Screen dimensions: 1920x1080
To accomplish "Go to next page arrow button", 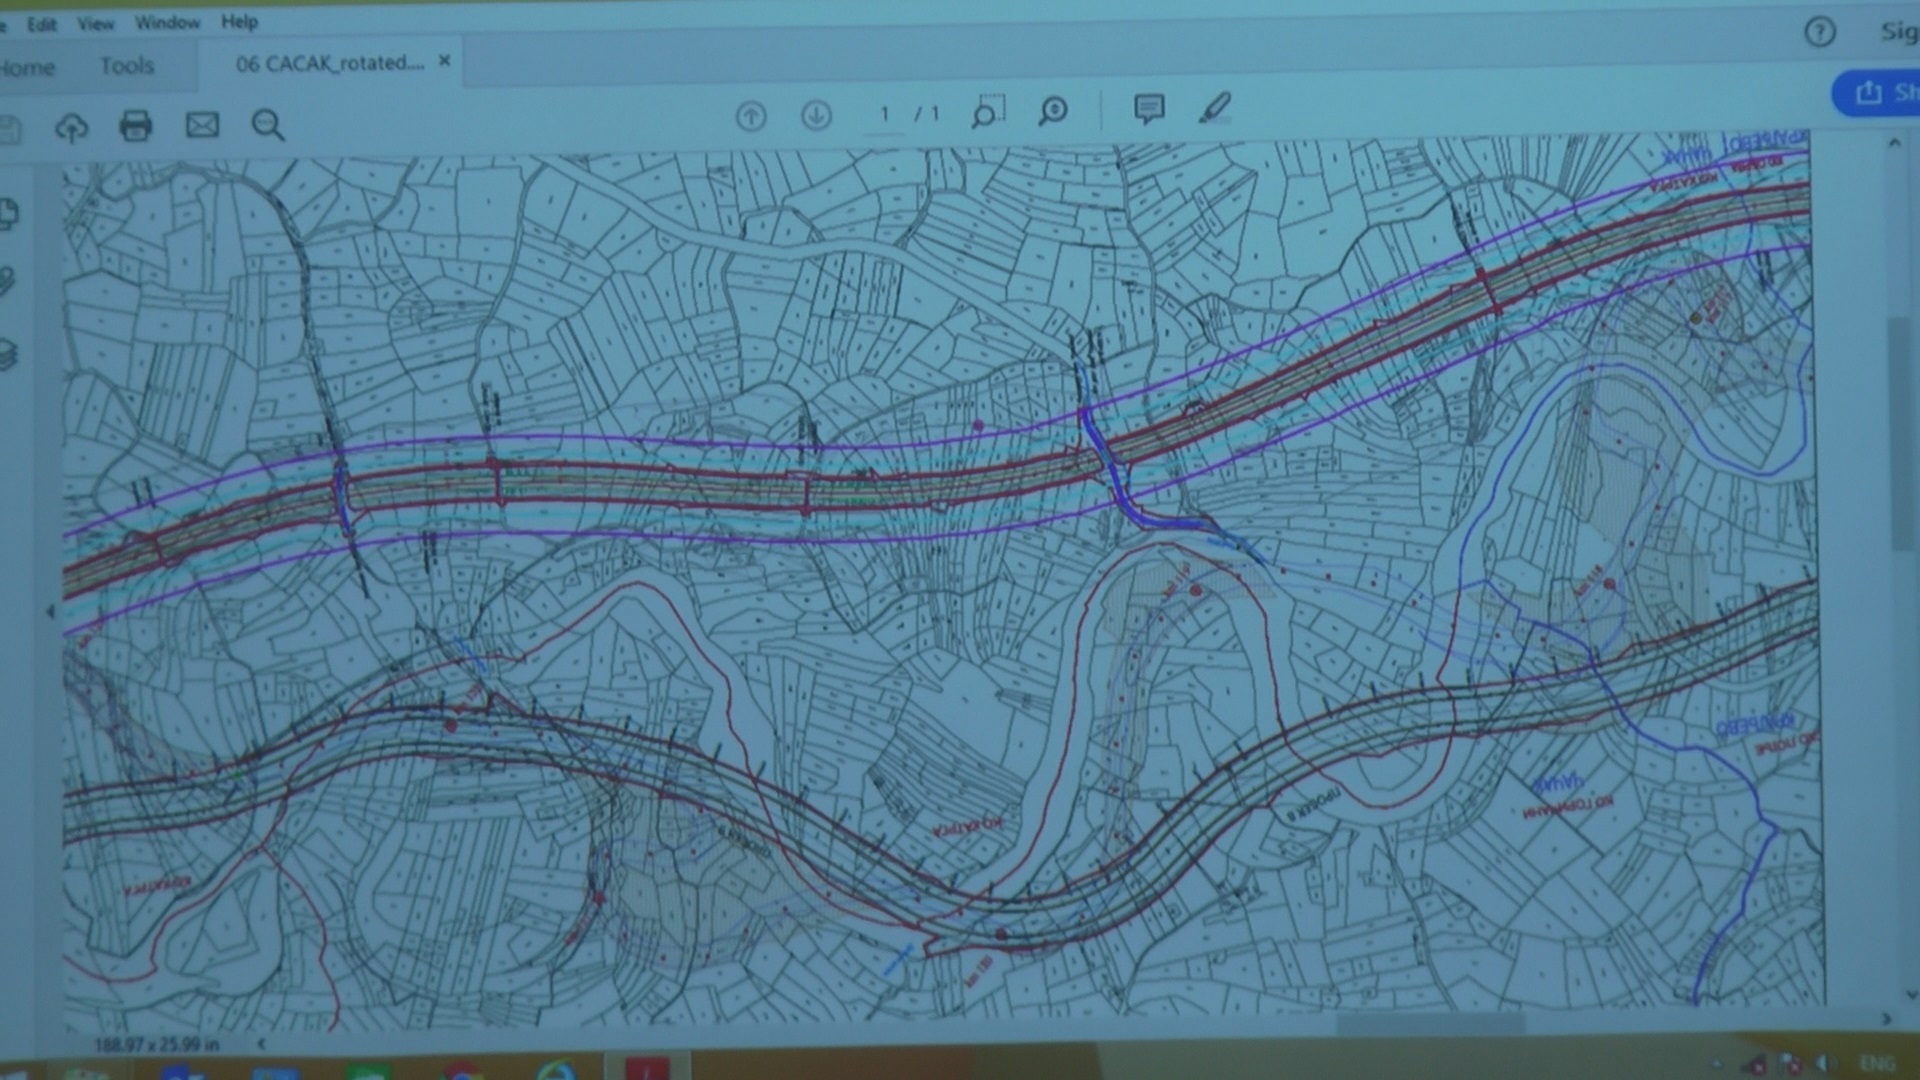I will pyautogui.click(x=817, y=115).
